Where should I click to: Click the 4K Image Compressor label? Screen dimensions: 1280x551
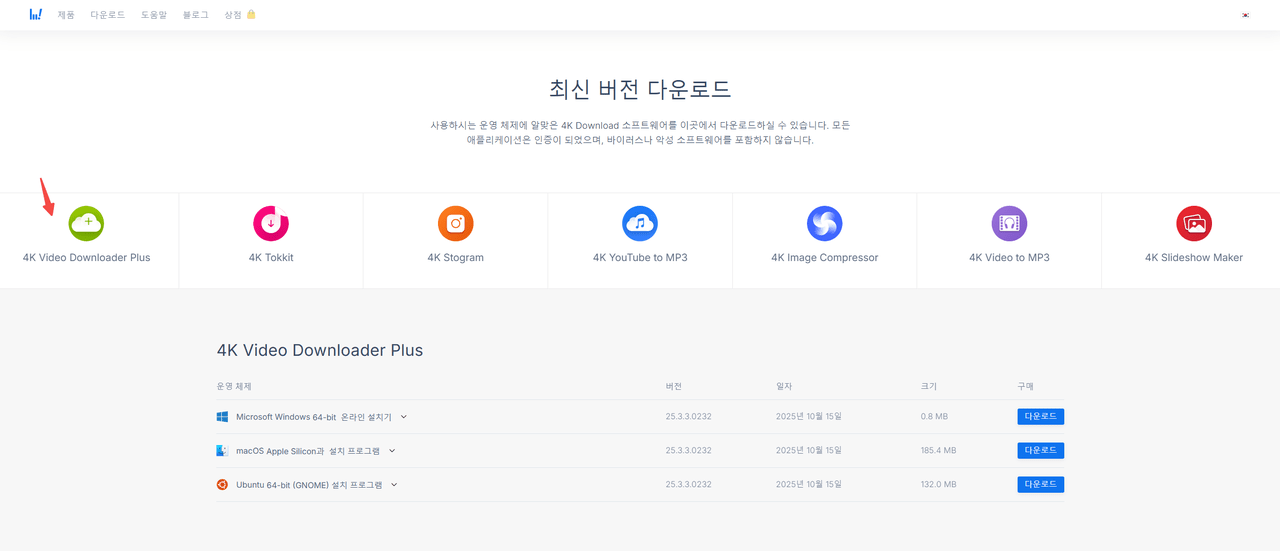tap(825, 258)
